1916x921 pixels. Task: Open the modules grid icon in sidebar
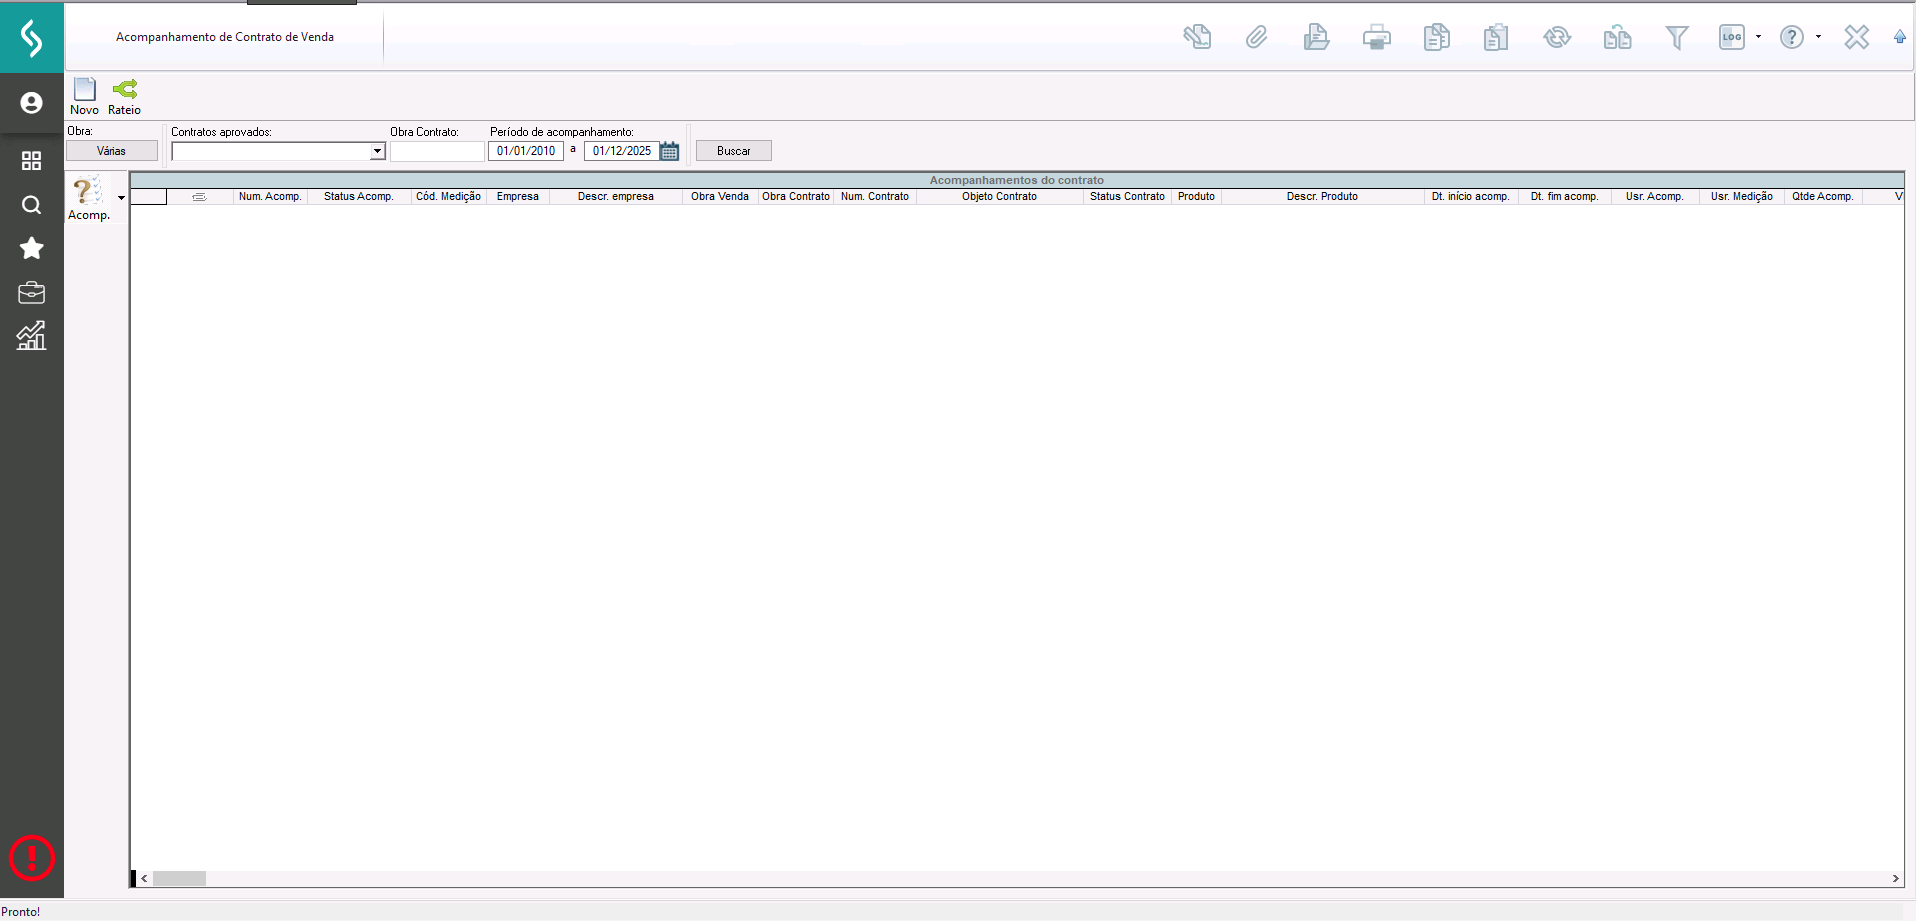32,161
